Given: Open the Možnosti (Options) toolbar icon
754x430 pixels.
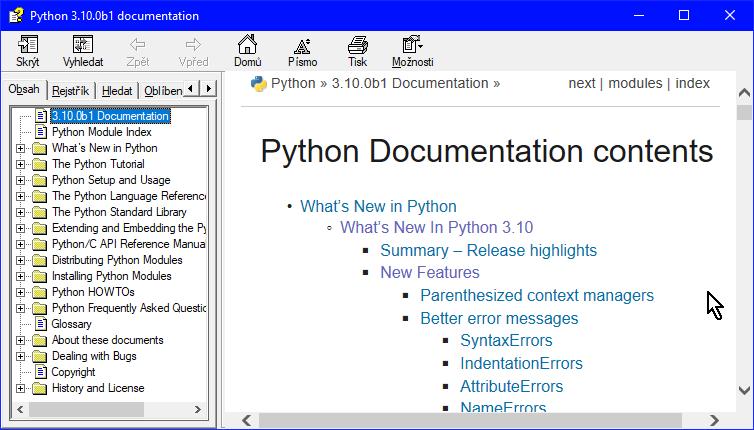Looking at the screenshot, I should point(412,44).
